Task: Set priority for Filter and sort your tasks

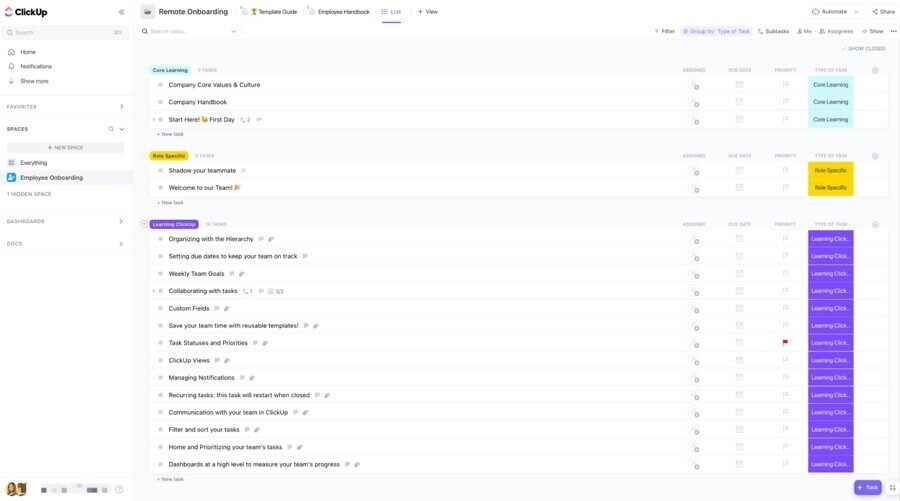Action: (785, 429)
